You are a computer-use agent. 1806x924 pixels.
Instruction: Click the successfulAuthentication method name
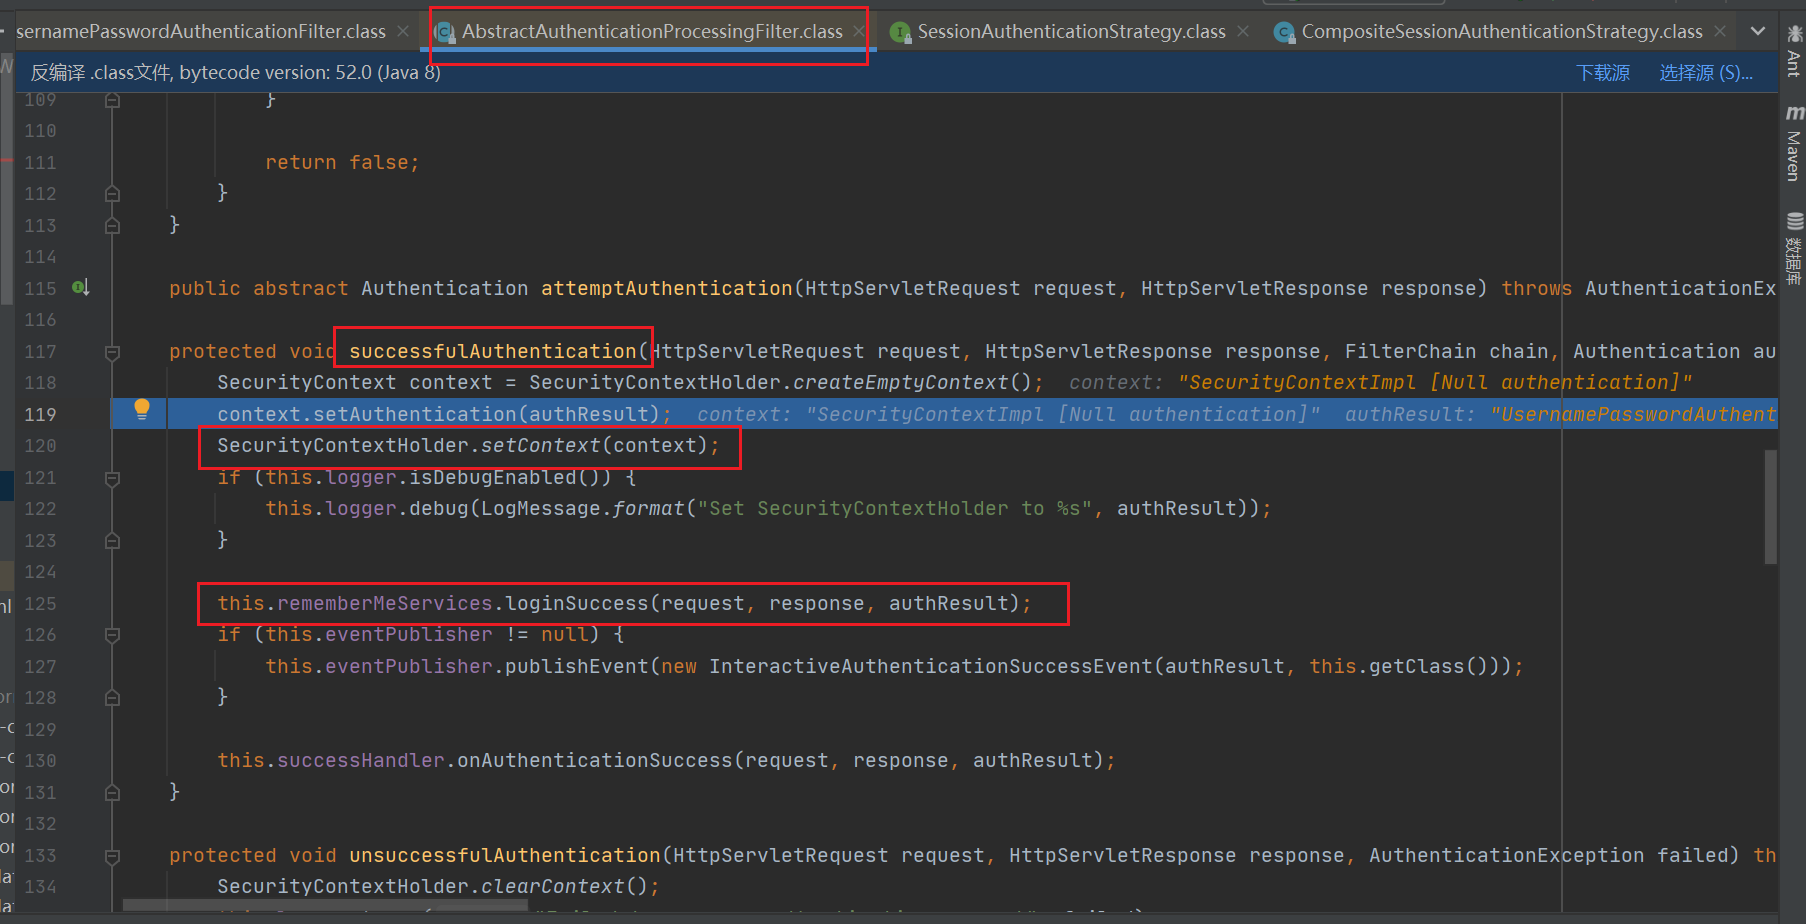click(x=493, y=351)
